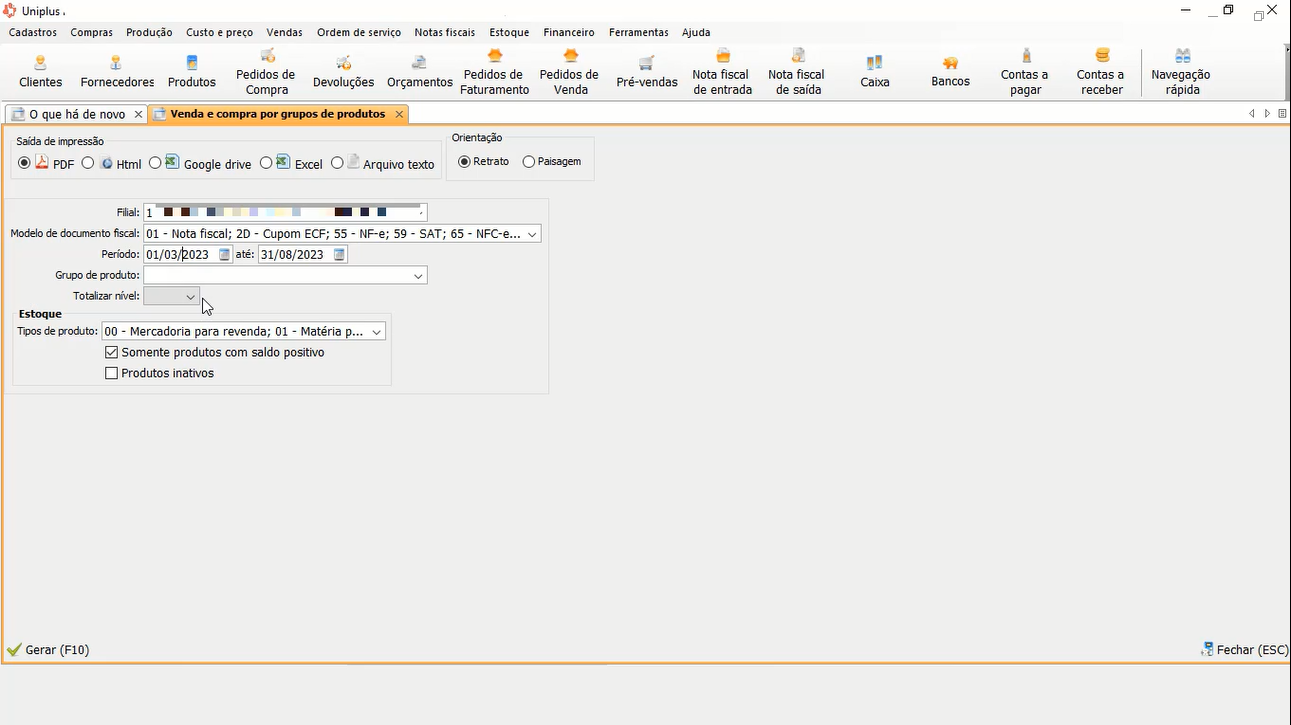Open the Ajuda menu
Image resolution: width=1291 pixels, height=725 pixels.
tap(696, 33)
